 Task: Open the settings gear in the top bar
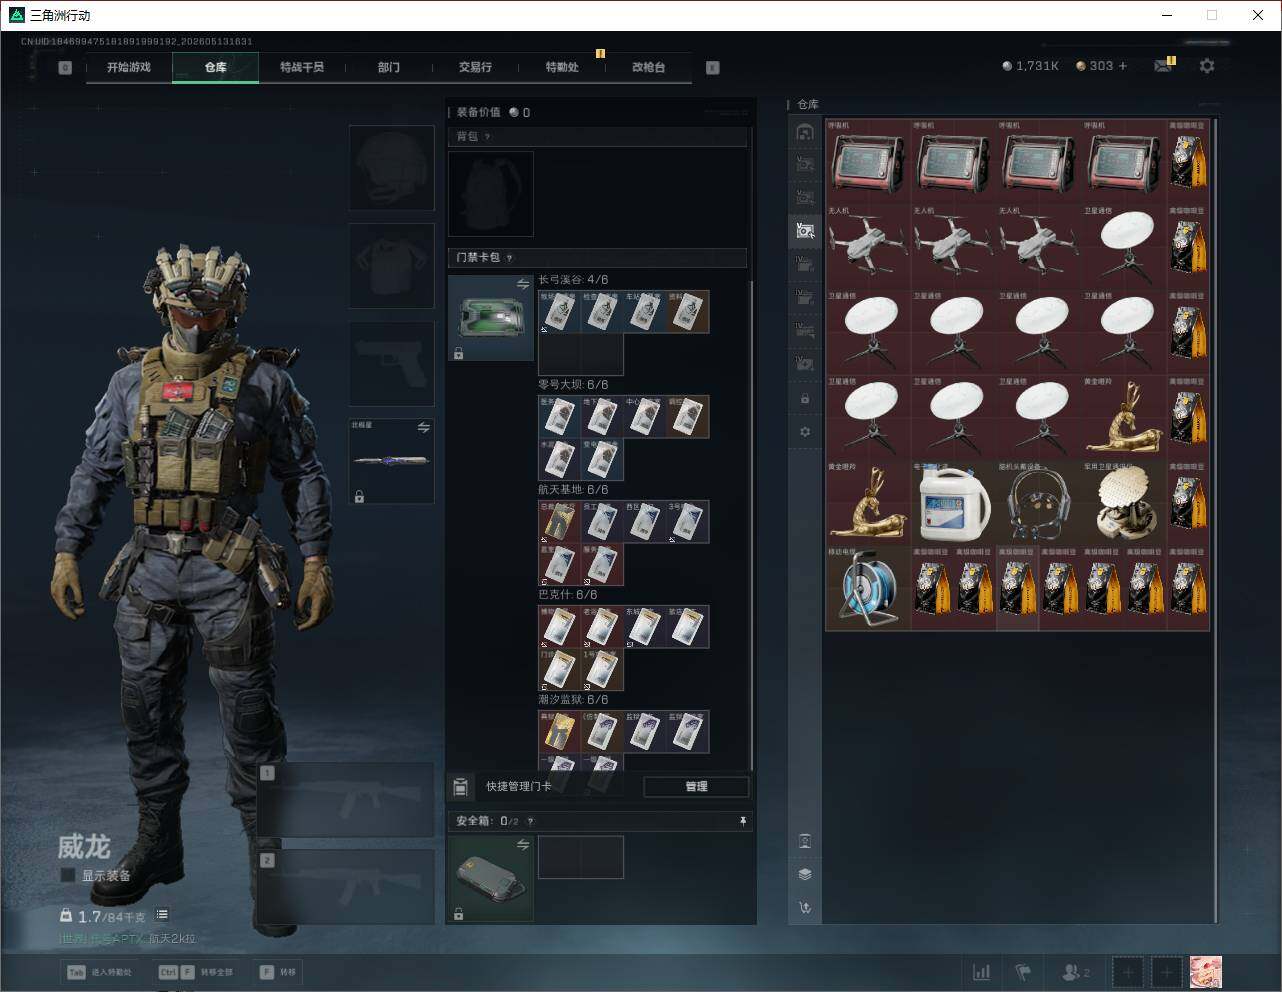(x=1207, y=66)
